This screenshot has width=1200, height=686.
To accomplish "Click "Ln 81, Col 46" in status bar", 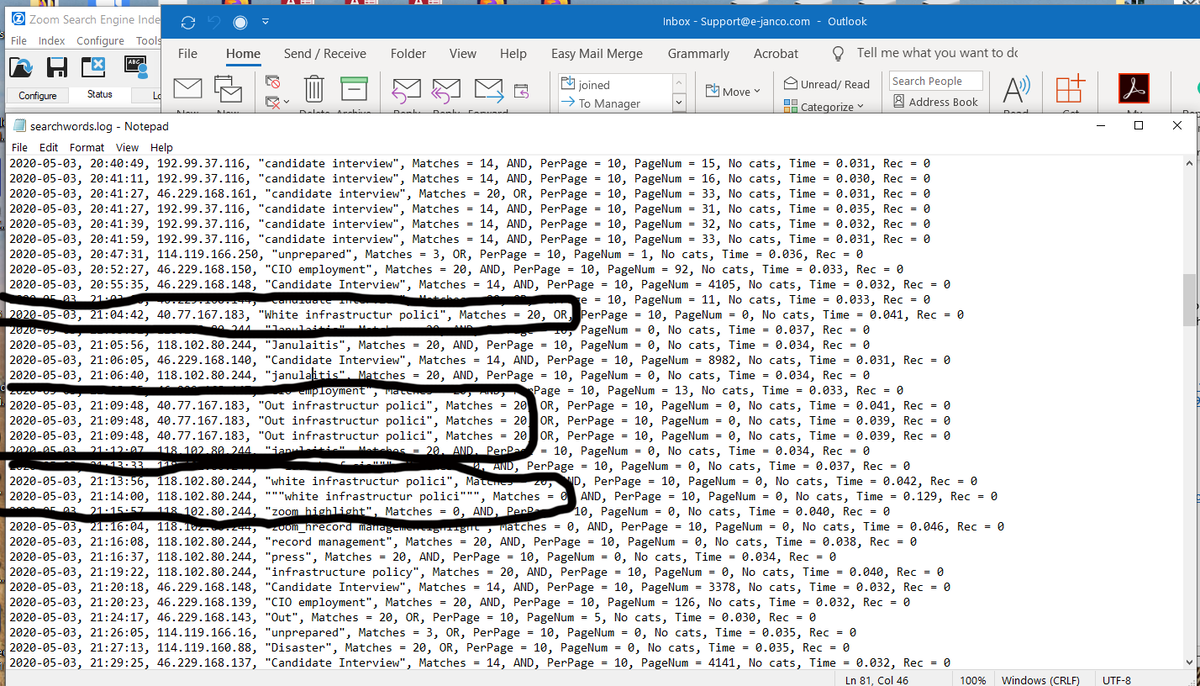I will 875,679.
